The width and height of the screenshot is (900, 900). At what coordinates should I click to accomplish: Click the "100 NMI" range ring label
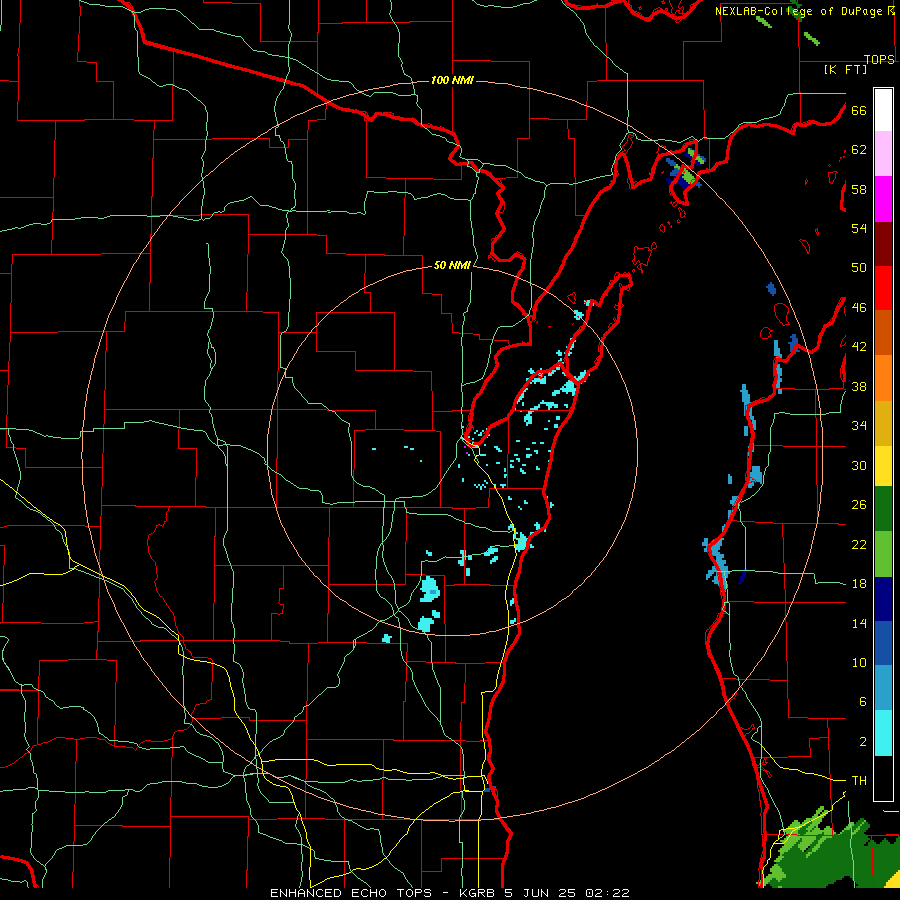pos(452,80)
